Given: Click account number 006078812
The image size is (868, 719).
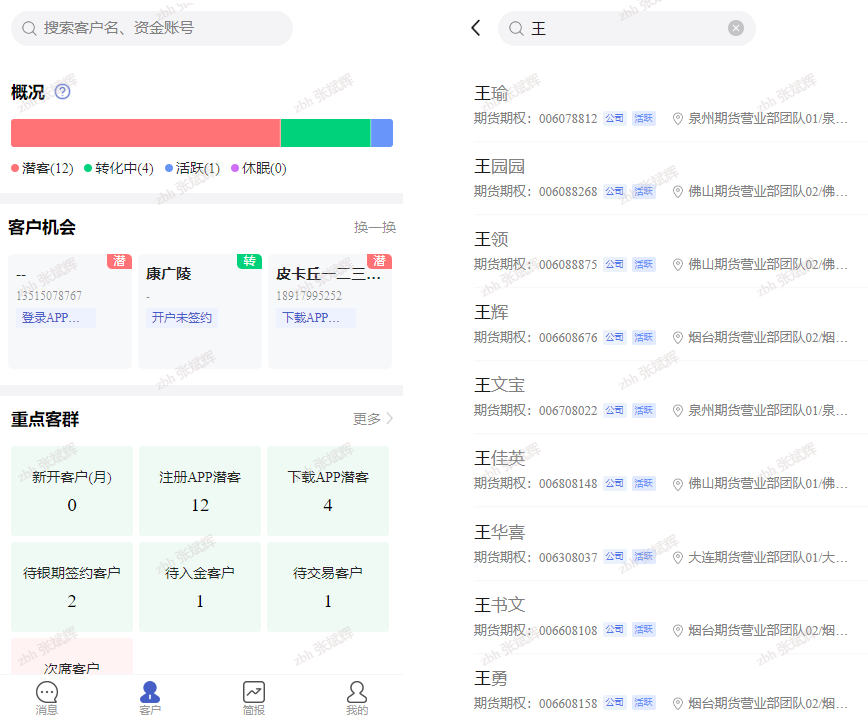Looking at the screenshot, I should (568, 118).
